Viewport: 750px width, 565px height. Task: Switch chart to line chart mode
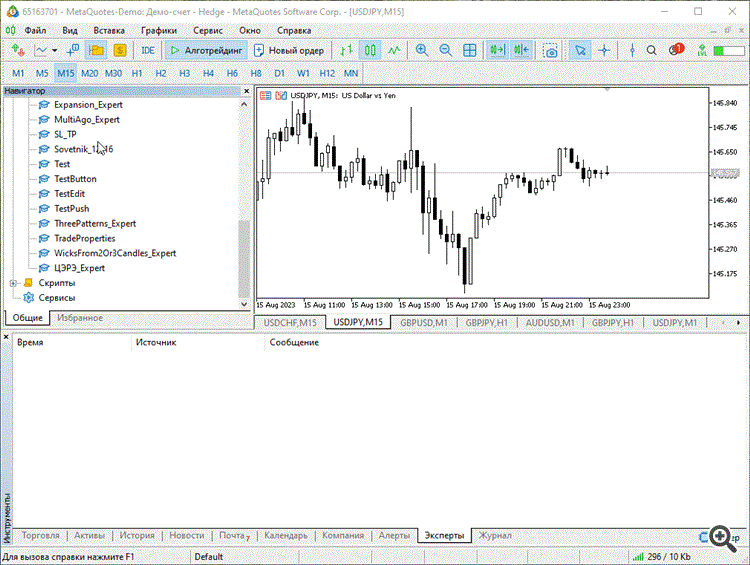[x=394, y=50]
